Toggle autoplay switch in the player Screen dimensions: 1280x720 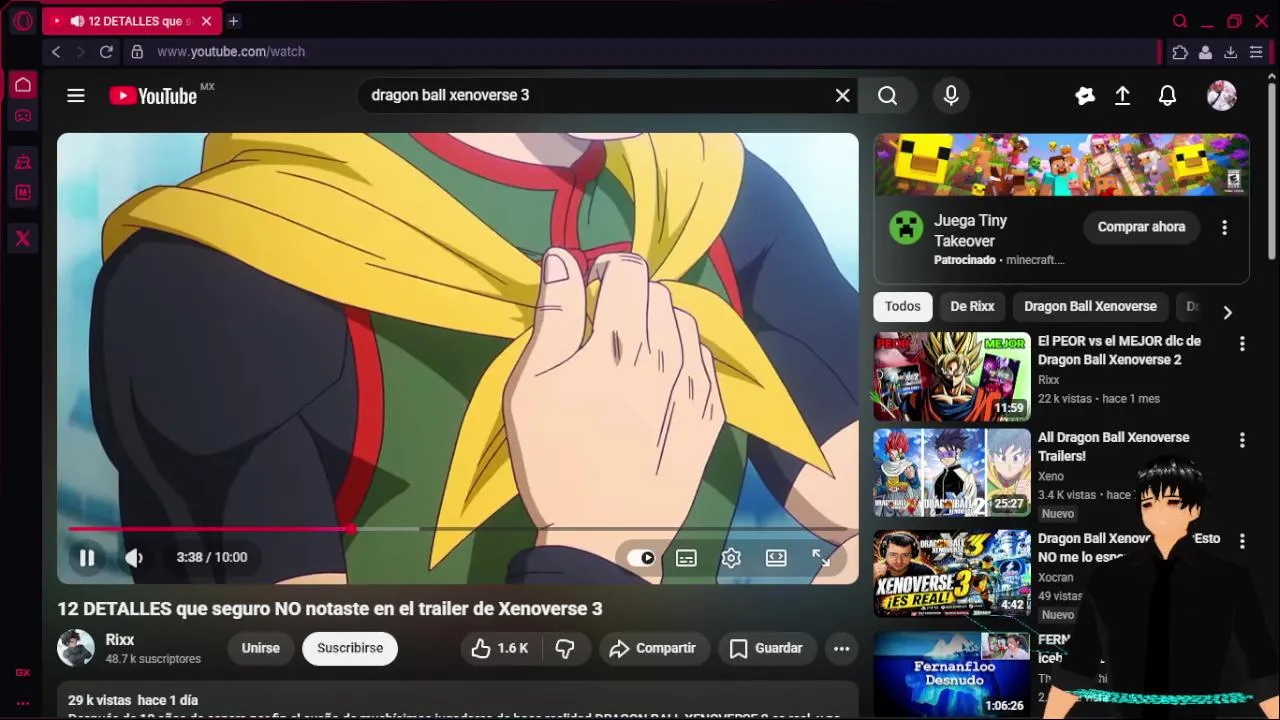tap(641, 558)
